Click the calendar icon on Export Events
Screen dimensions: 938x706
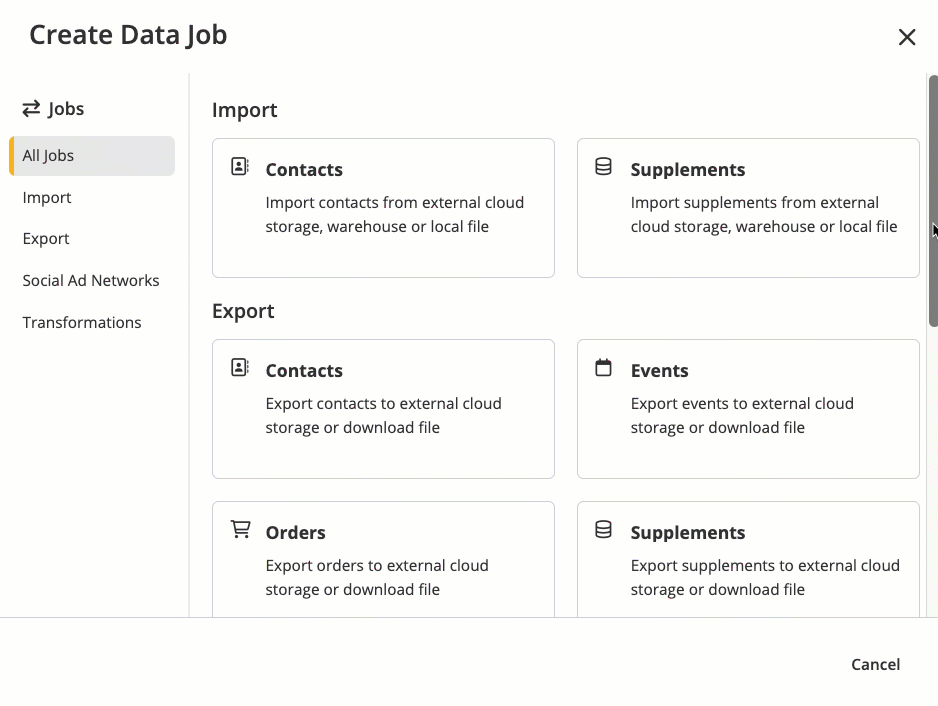604,367
